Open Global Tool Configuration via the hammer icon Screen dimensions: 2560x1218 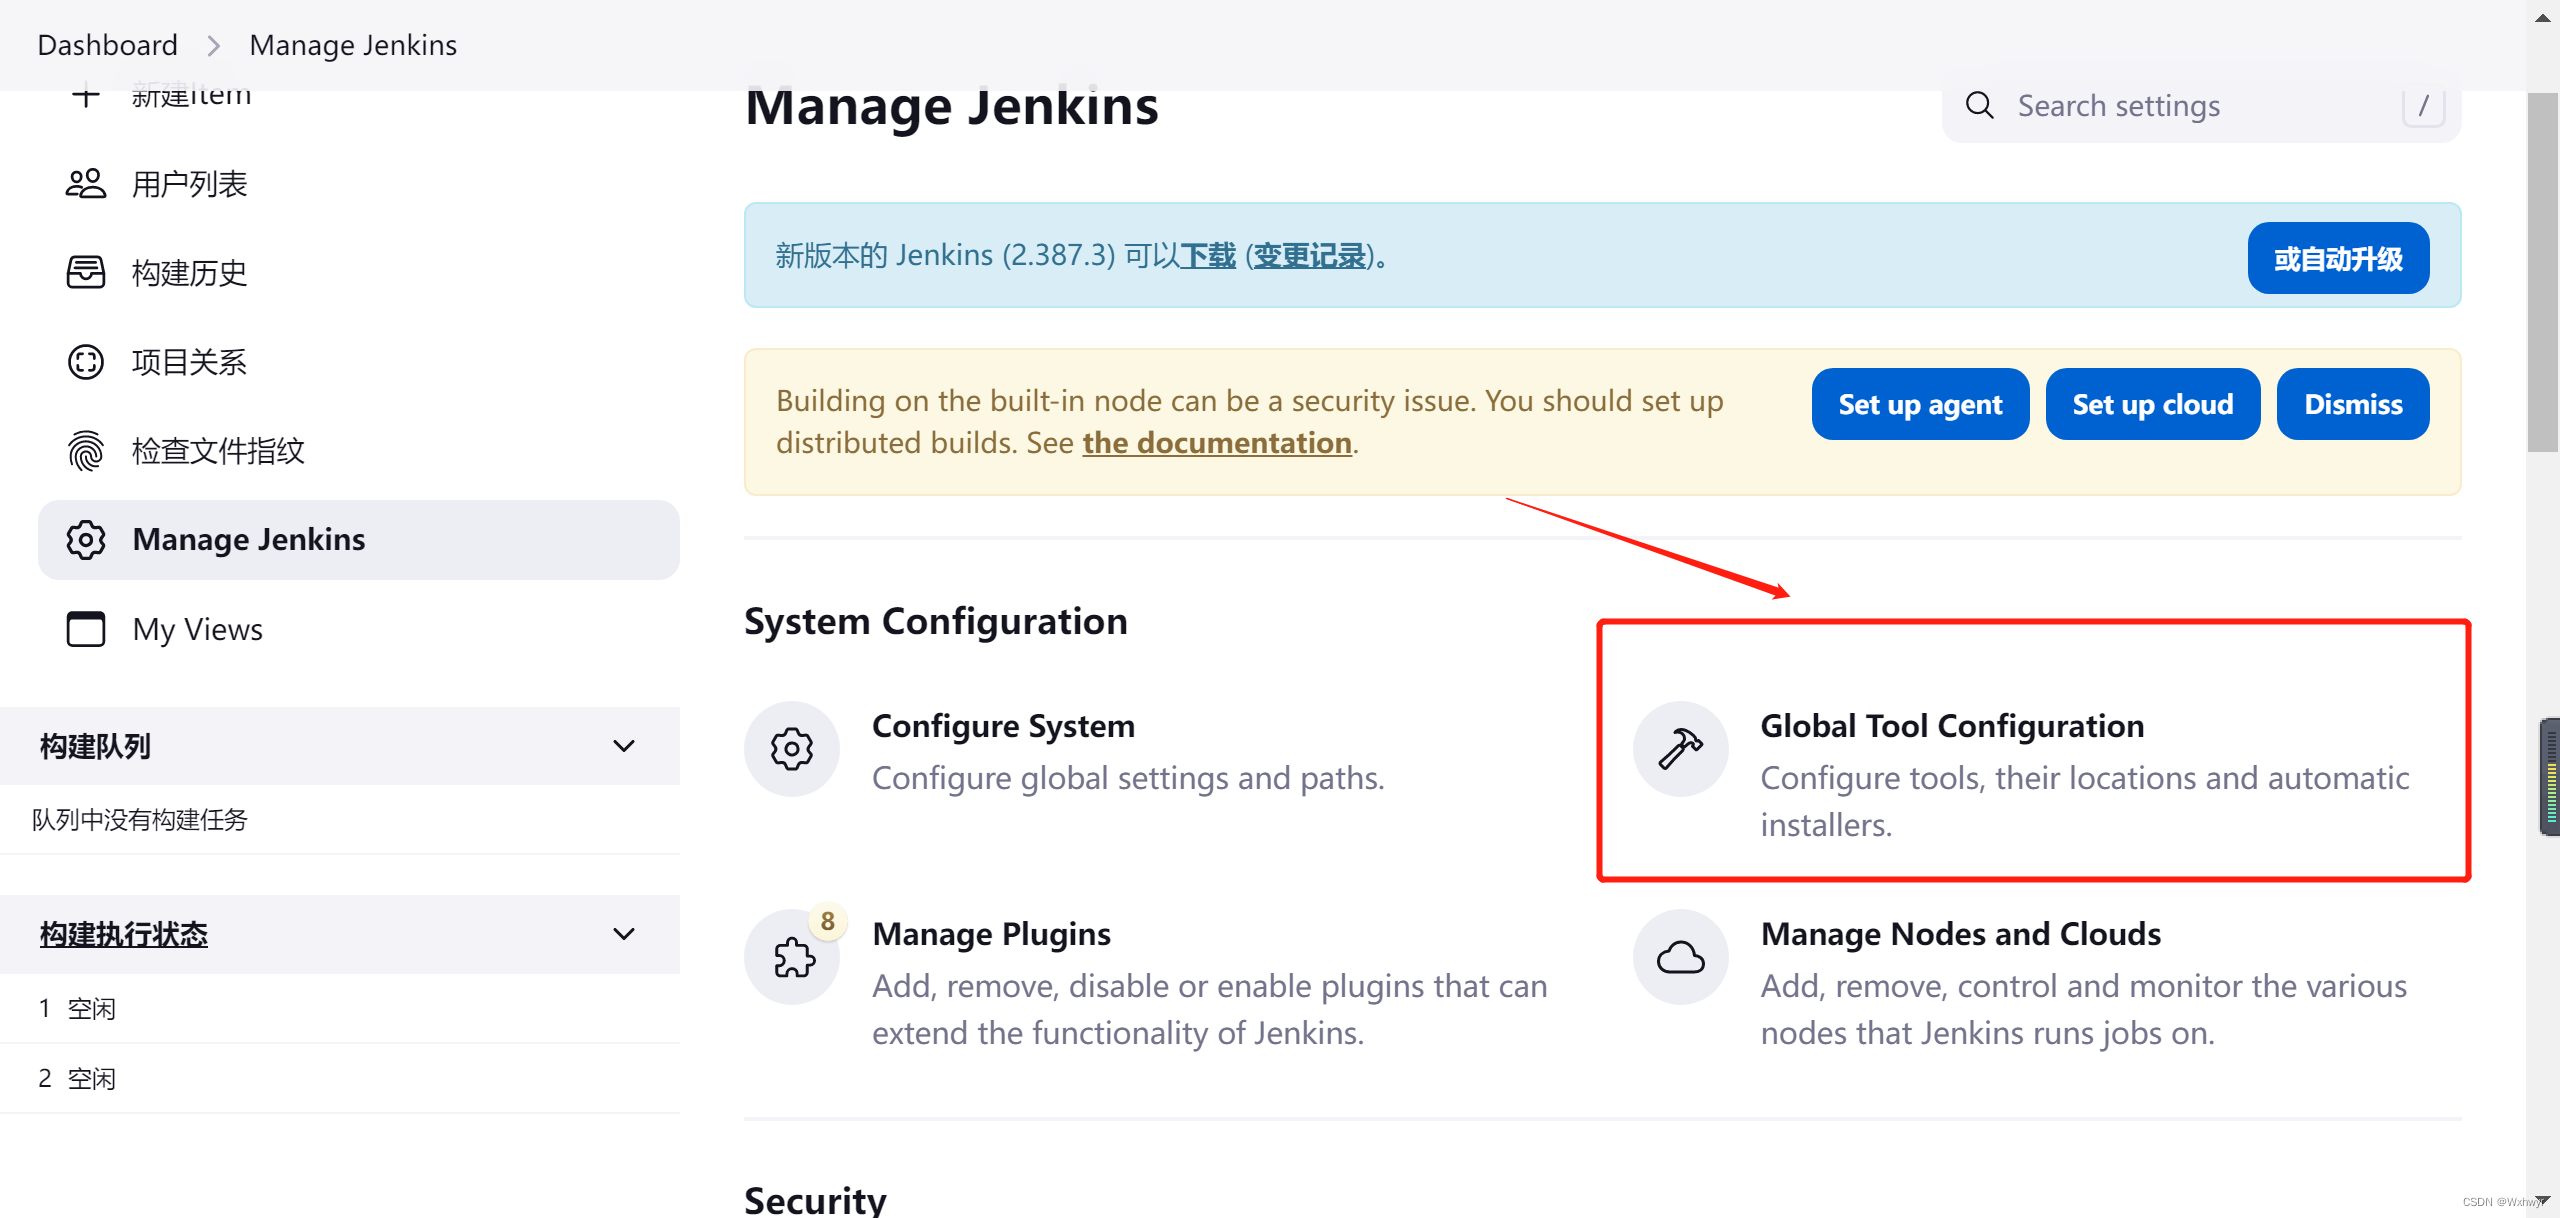pos(1680,748)
